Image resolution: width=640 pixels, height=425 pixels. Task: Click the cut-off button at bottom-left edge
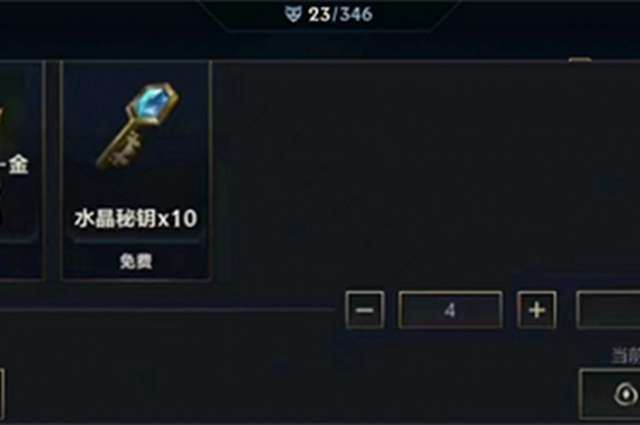click(2, 394)
